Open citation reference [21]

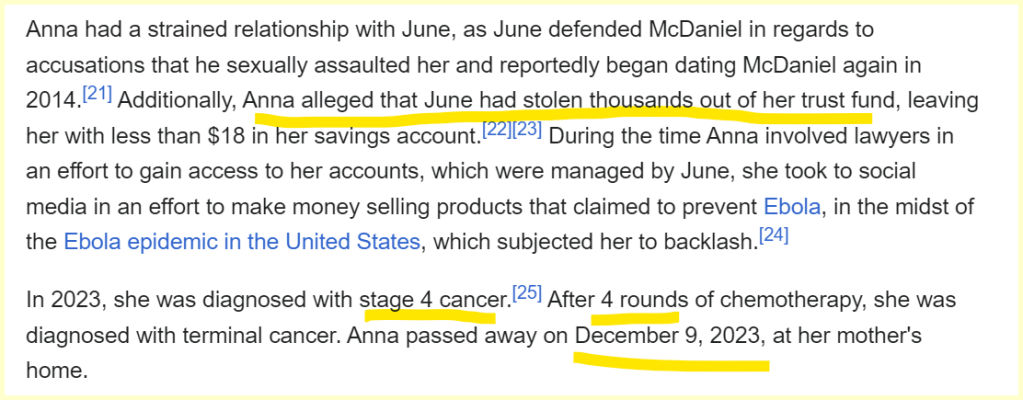click(98, 94)
